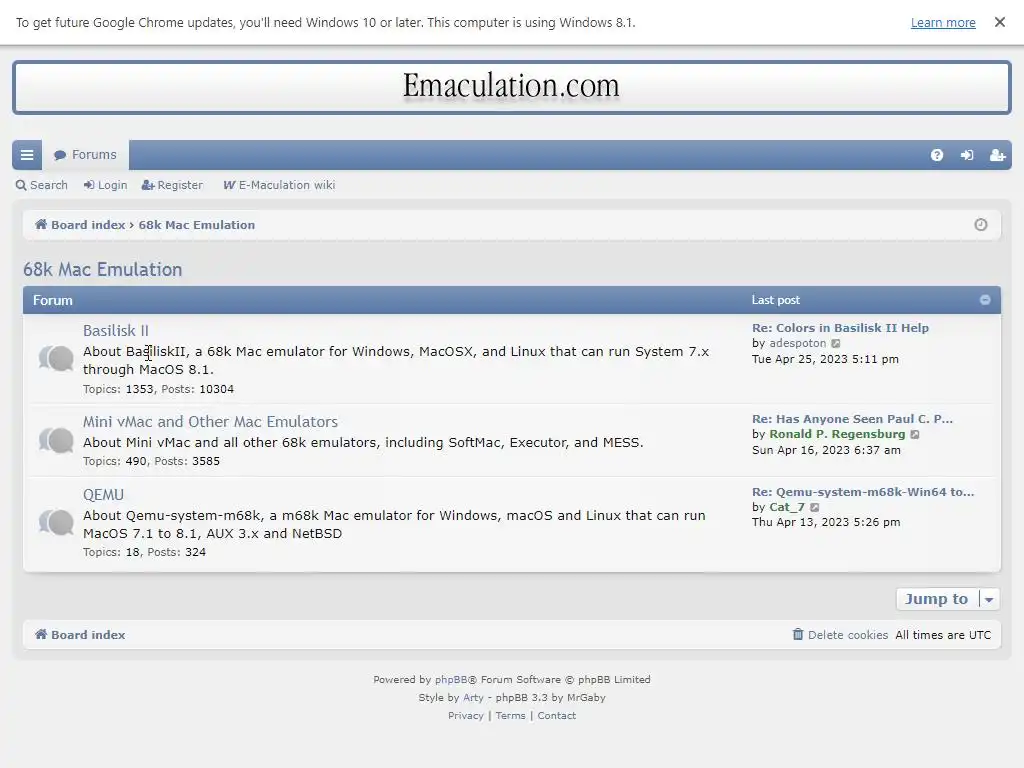This screenshot has height=768, width=1024.
Task: Open the Search link
Action: (42, 185)
